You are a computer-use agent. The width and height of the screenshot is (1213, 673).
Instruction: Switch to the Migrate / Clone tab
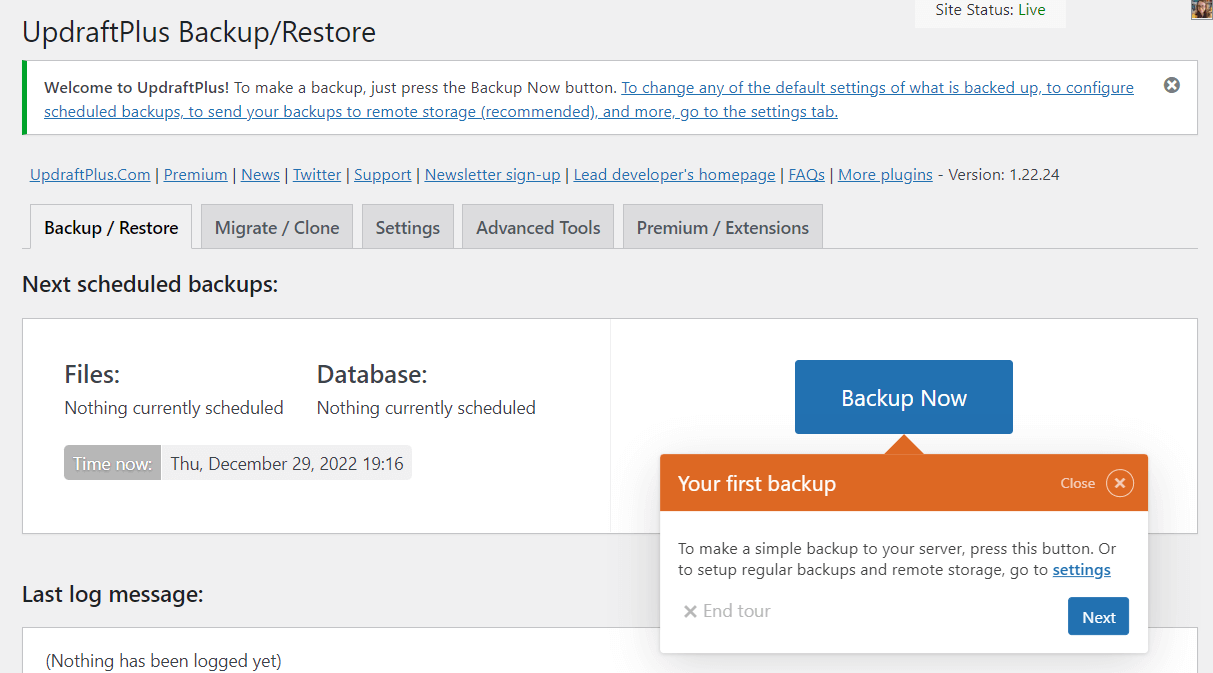point(276,227)
